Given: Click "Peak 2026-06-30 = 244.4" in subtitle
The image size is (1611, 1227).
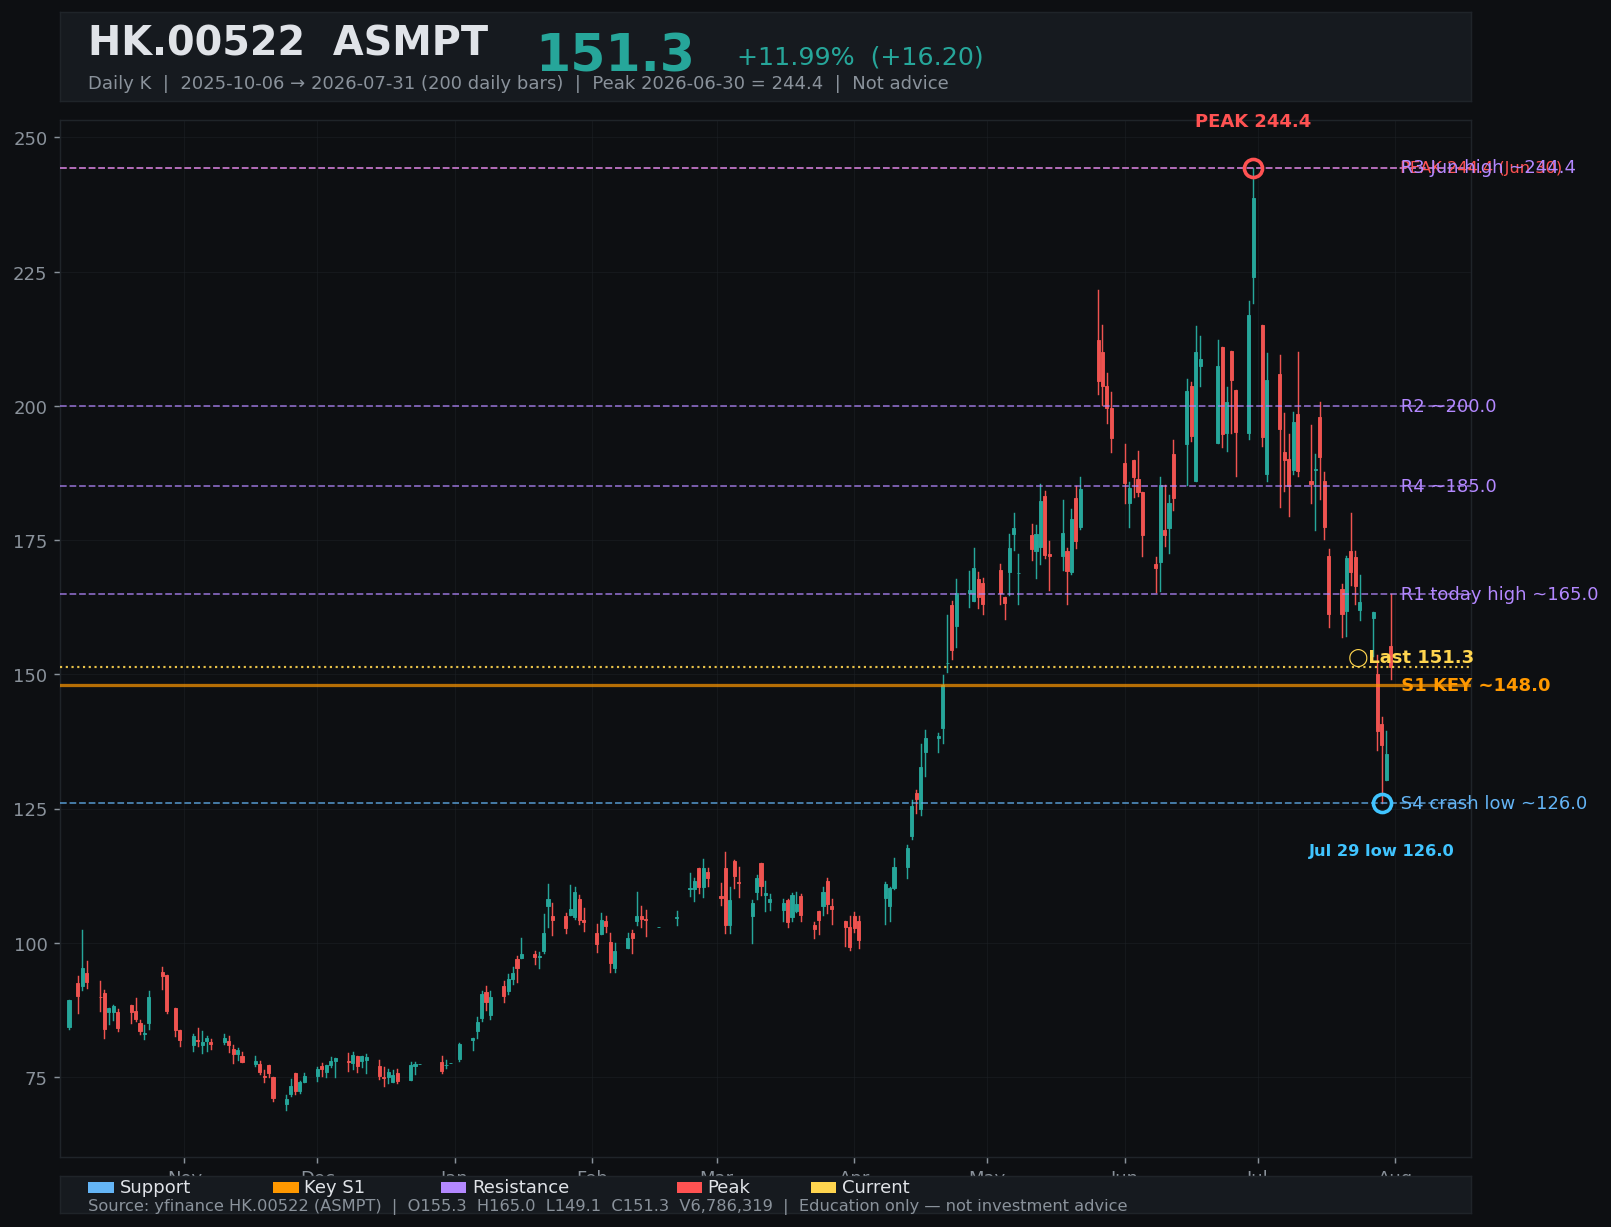Looking at the screenshot, I should point(707,83).
